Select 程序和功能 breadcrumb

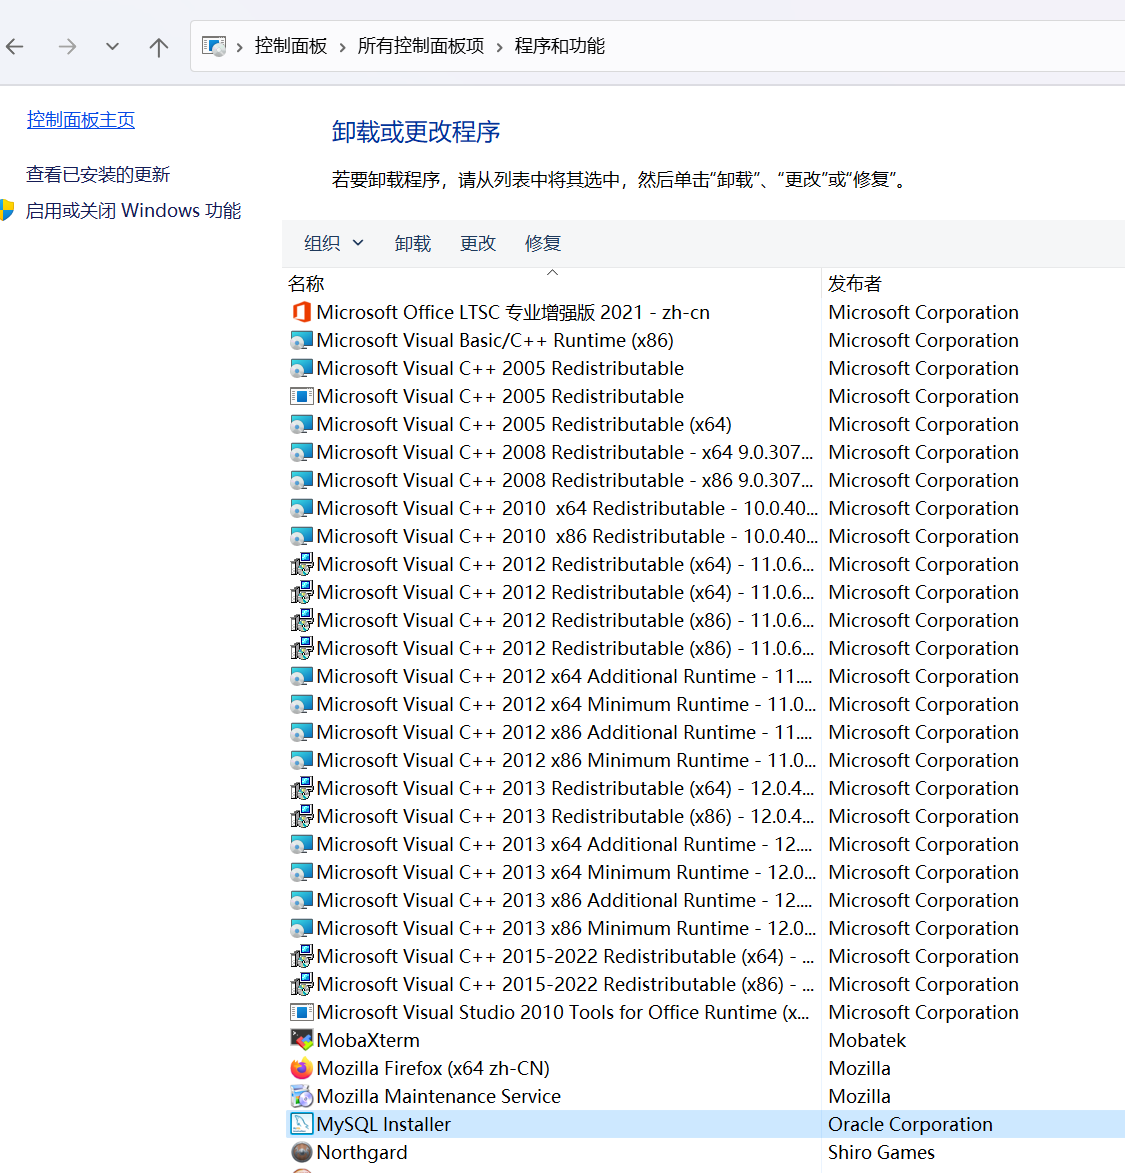tap(560, 46)
